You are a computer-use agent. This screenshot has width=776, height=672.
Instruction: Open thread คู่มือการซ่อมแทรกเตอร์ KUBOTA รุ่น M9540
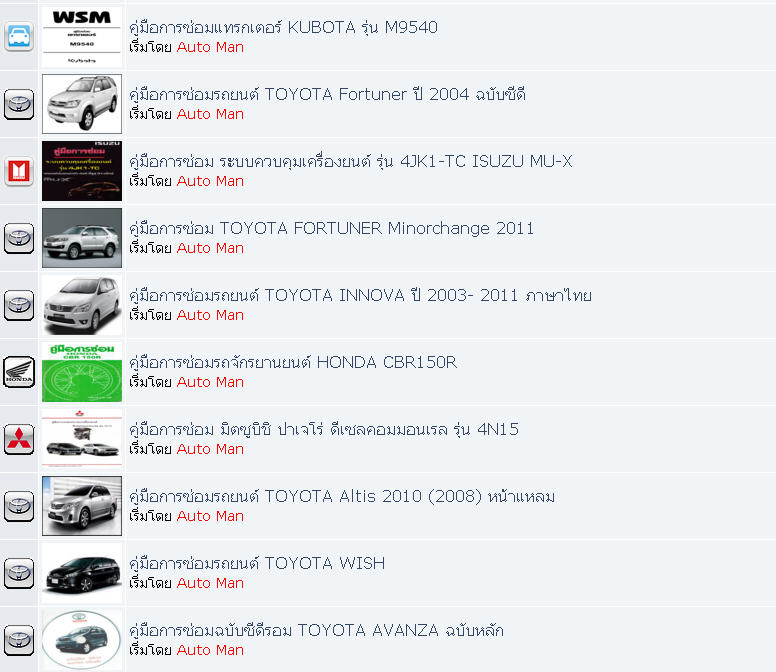click(283, 27)
